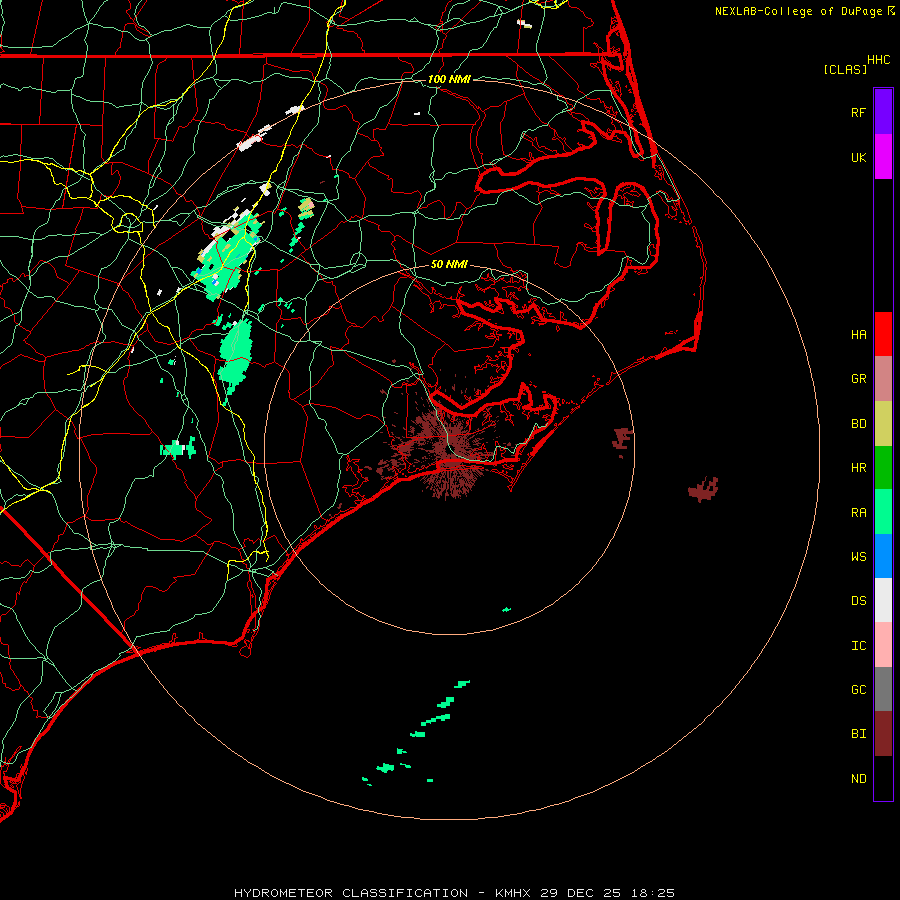Screen dimensions: 900x900
Task: Click the DS legend label
Action: pyautogui.click(x=858, y=601)
